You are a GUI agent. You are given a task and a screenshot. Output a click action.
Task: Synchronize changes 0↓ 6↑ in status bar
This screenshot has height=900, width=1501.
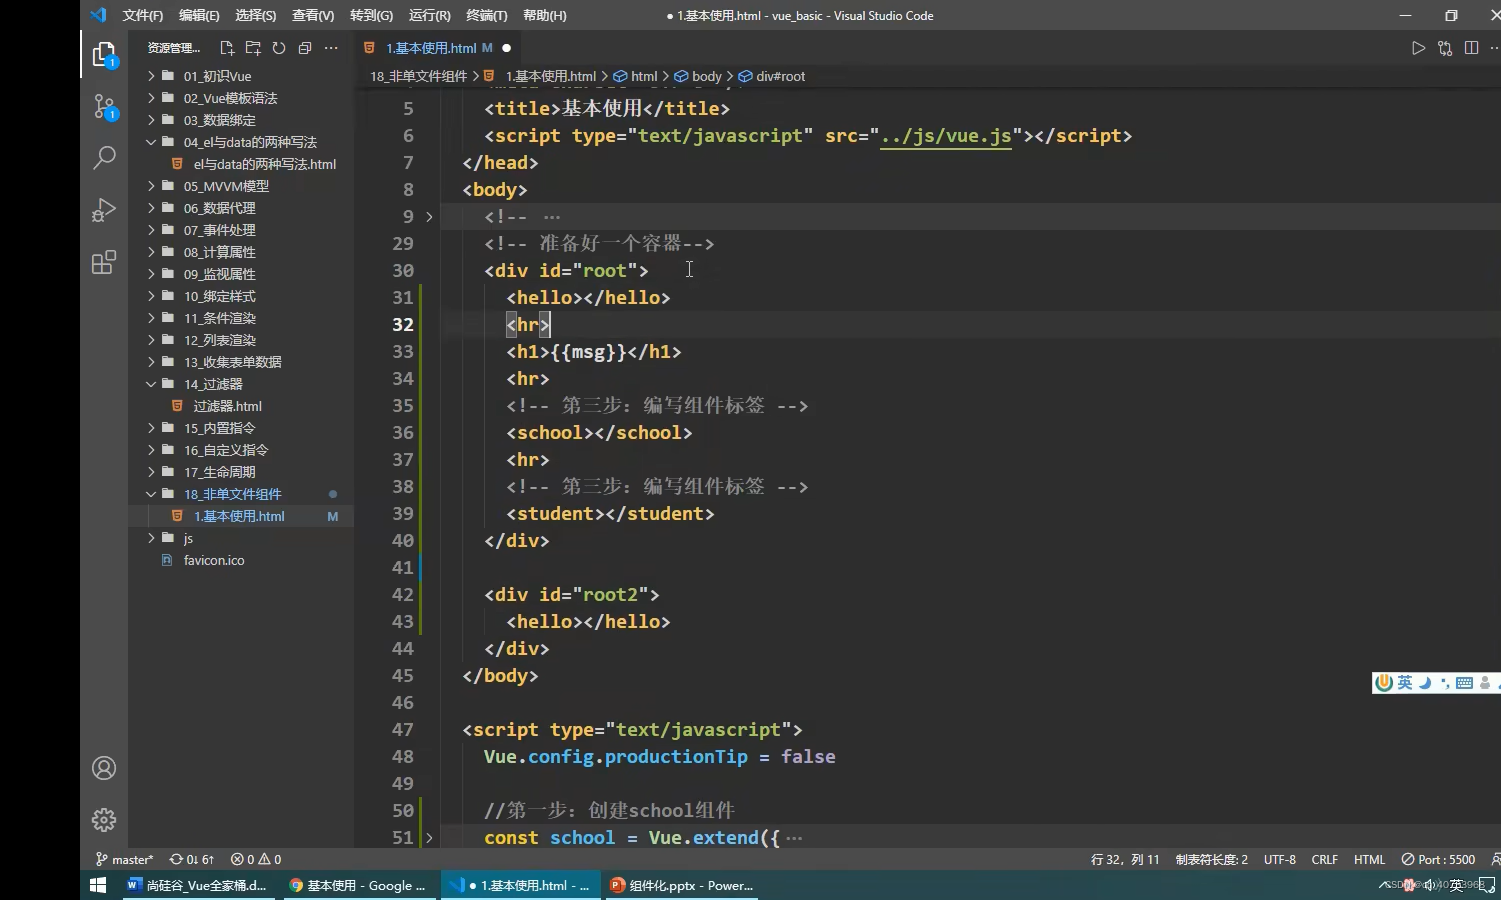[x=192, y=859]
